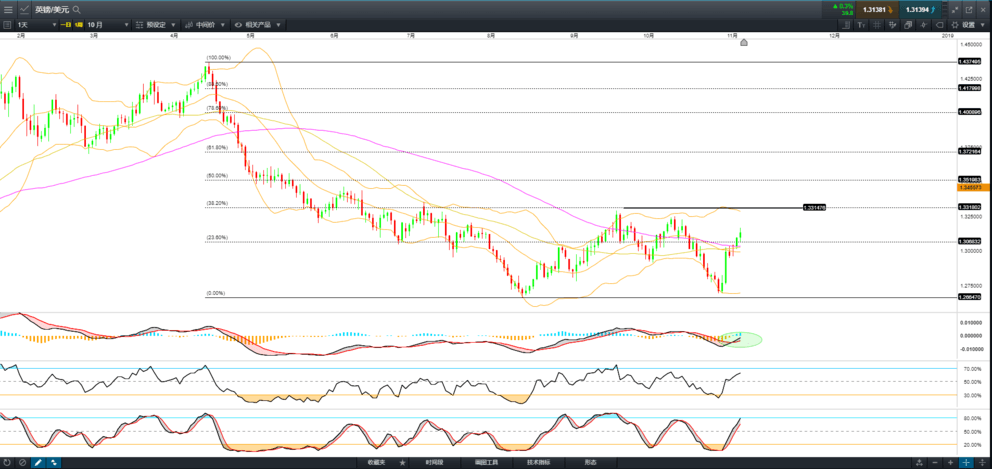
Task: Open the chart list panel icon
Action: click(x=8, y=25)
